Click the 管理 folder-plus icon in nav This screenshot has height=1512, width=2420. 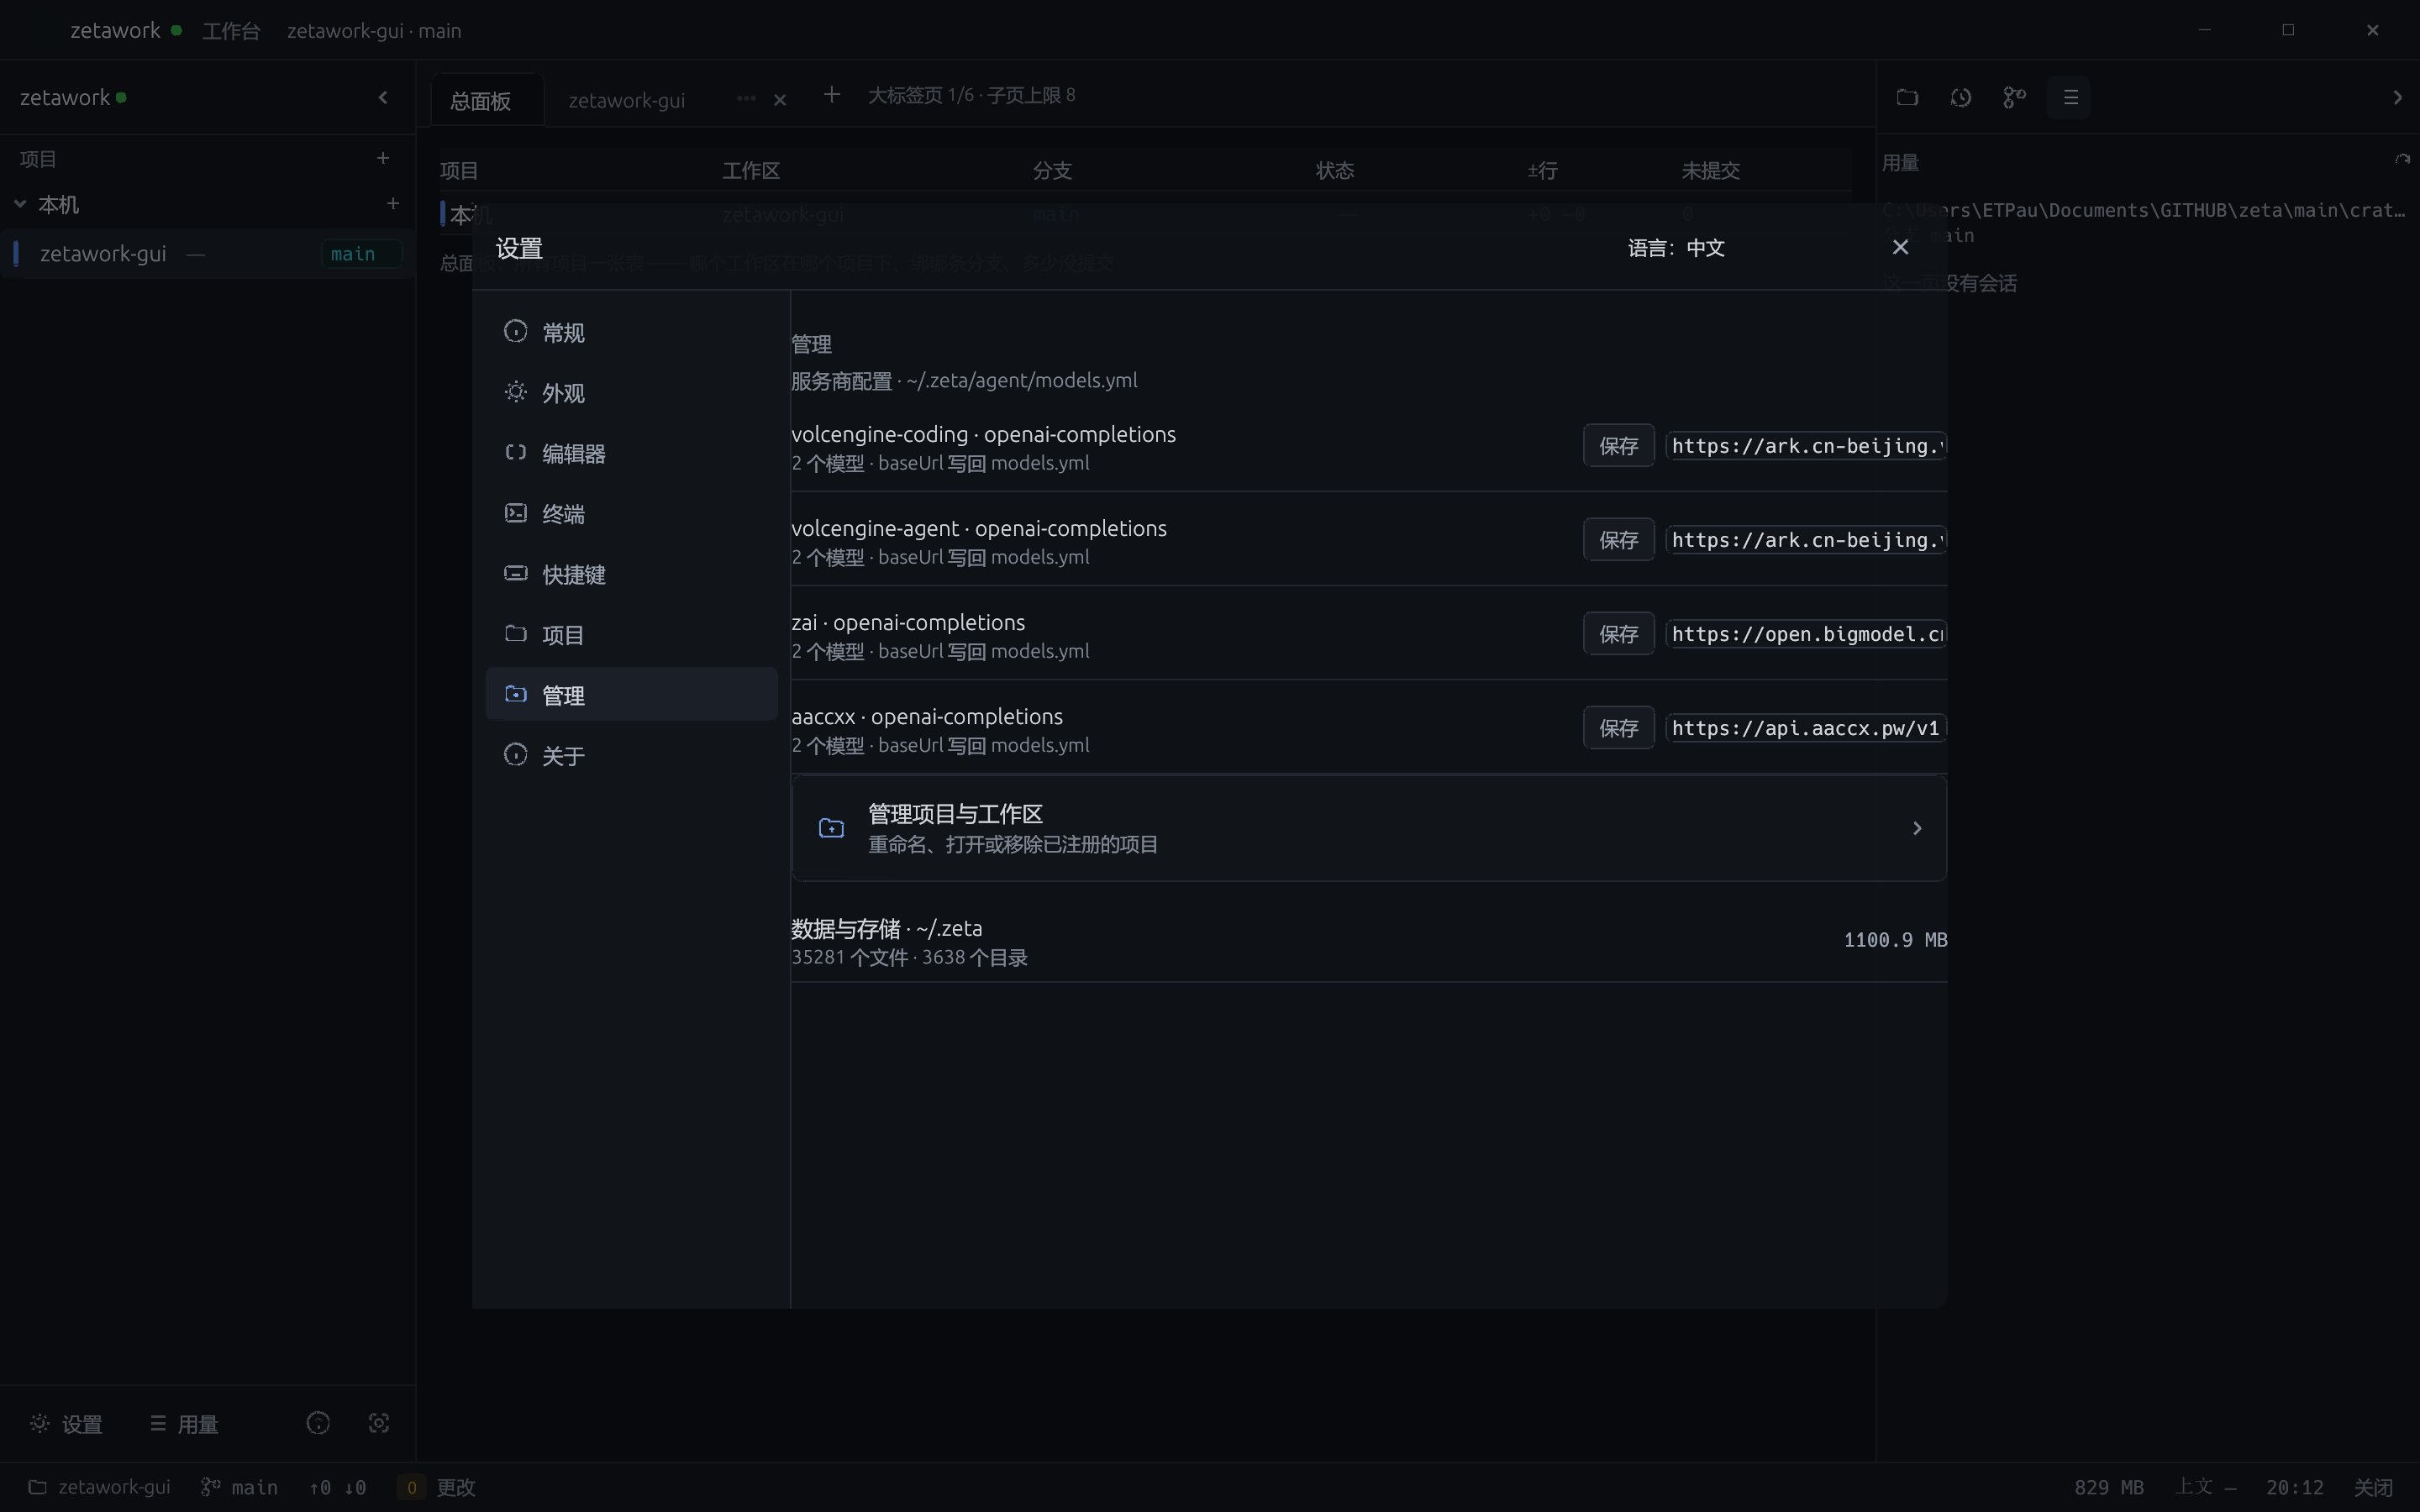(x=515, y=694)
